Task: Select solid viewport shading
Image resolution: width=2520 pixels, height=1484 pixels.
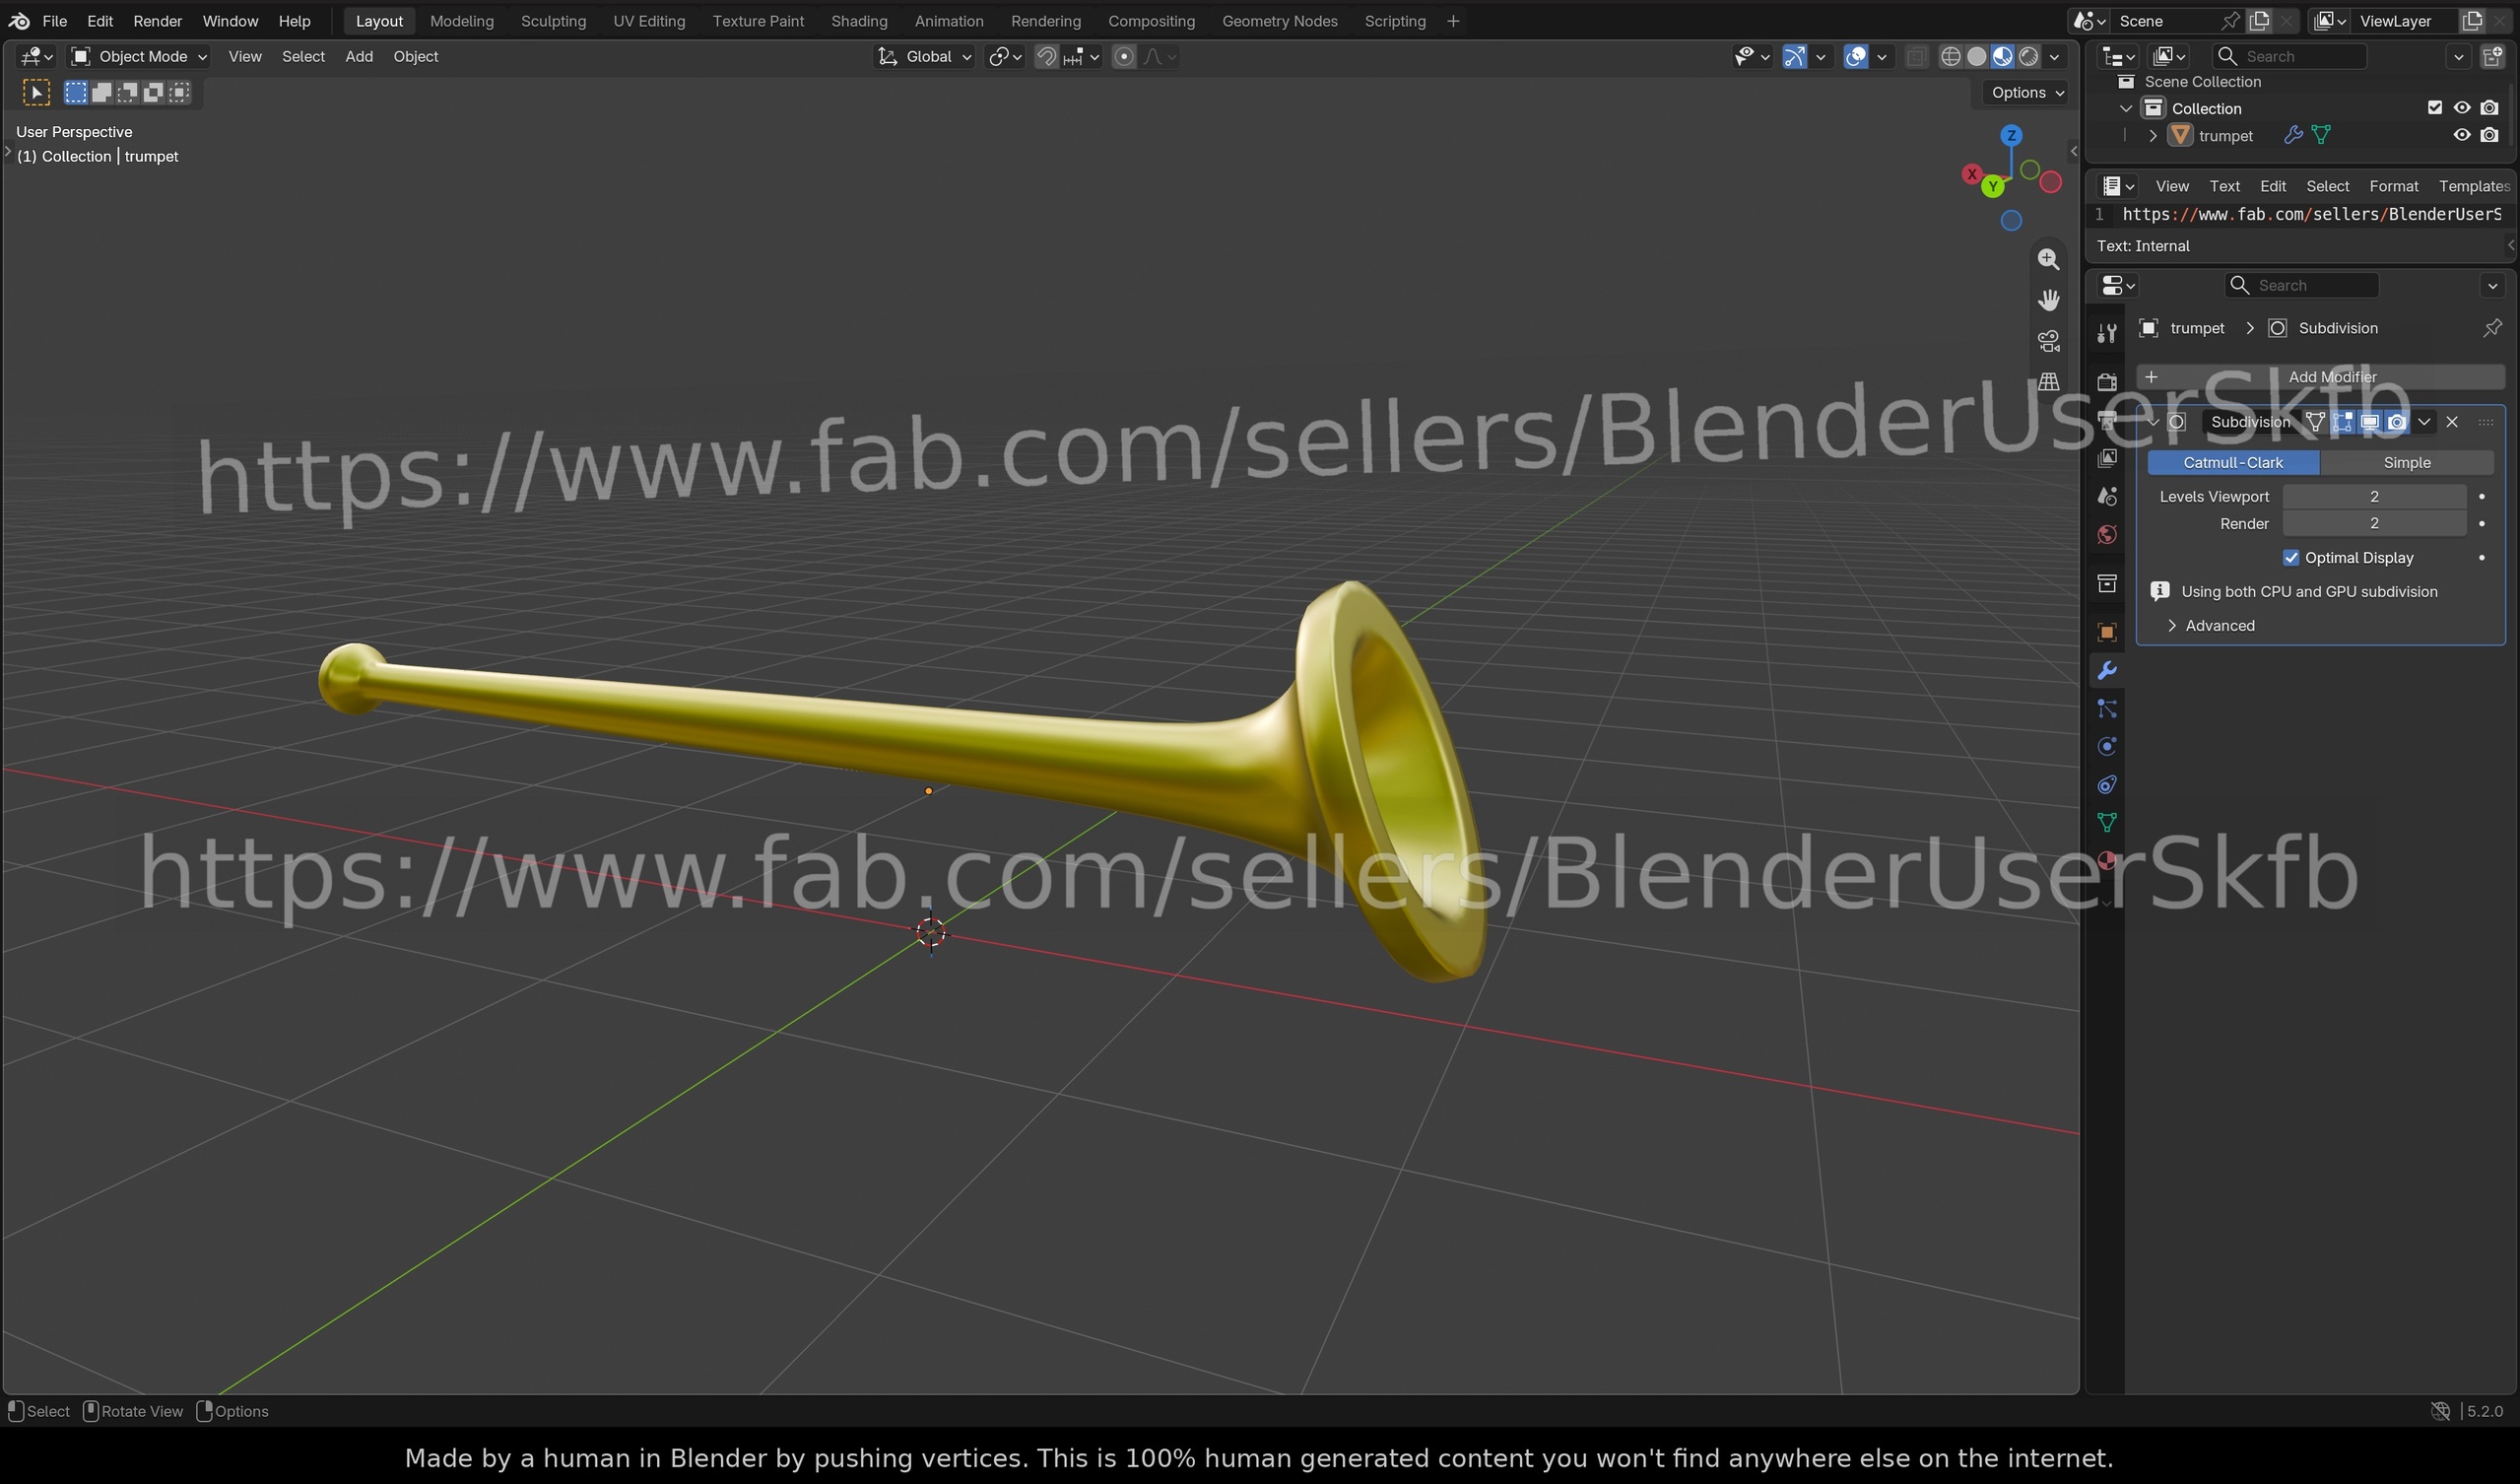Action: pos(1976,56)
